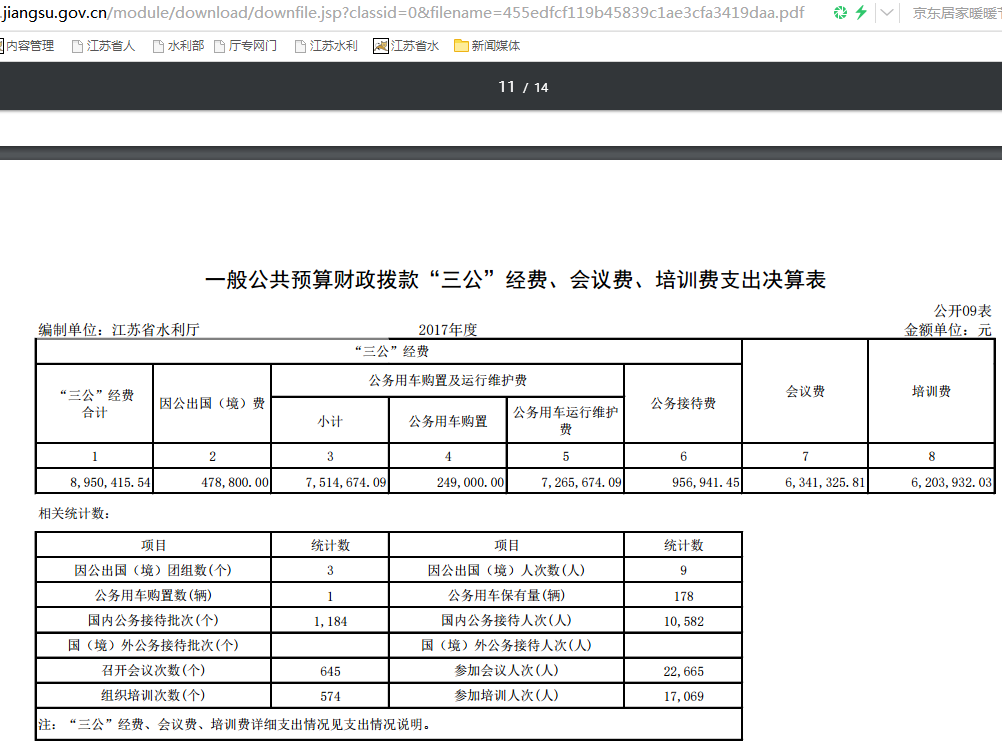The image size is (1002, 756).
Task: Click the value 178
Action: [683, 596]
